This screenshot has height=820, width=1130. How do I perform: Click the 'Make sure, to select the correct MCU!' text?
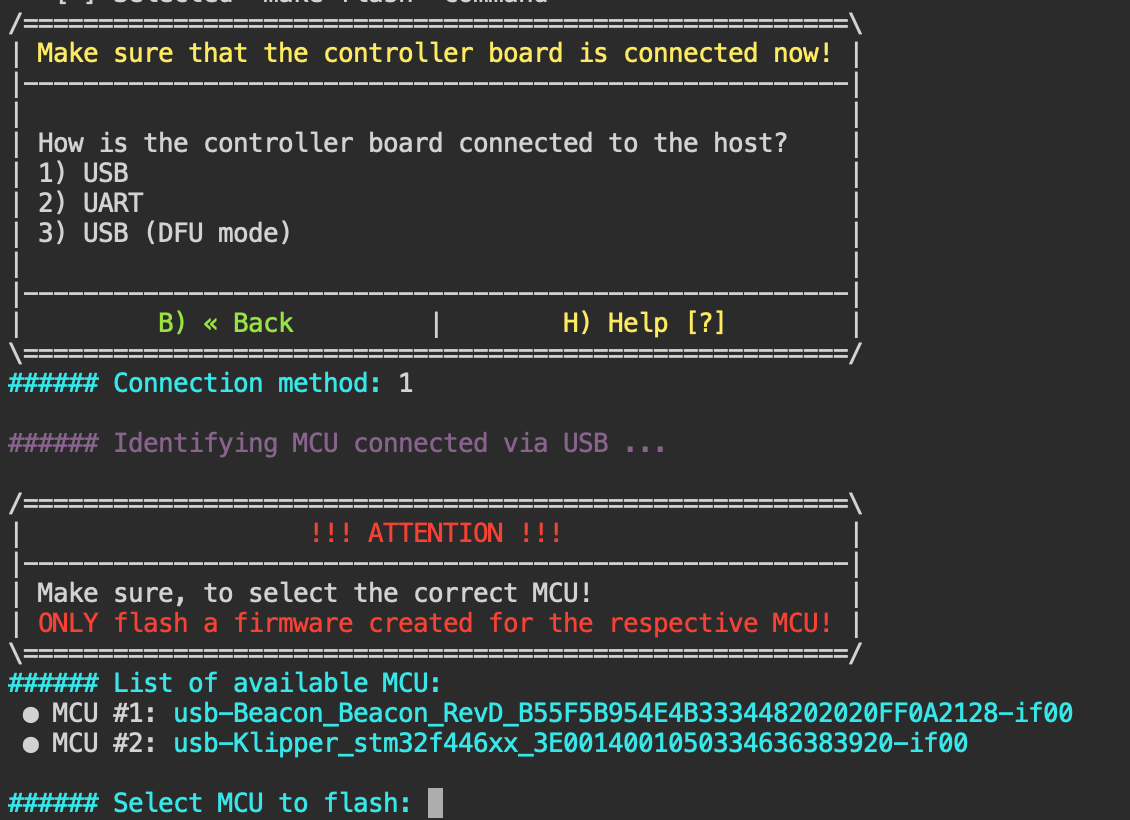[x=314, y=592]
